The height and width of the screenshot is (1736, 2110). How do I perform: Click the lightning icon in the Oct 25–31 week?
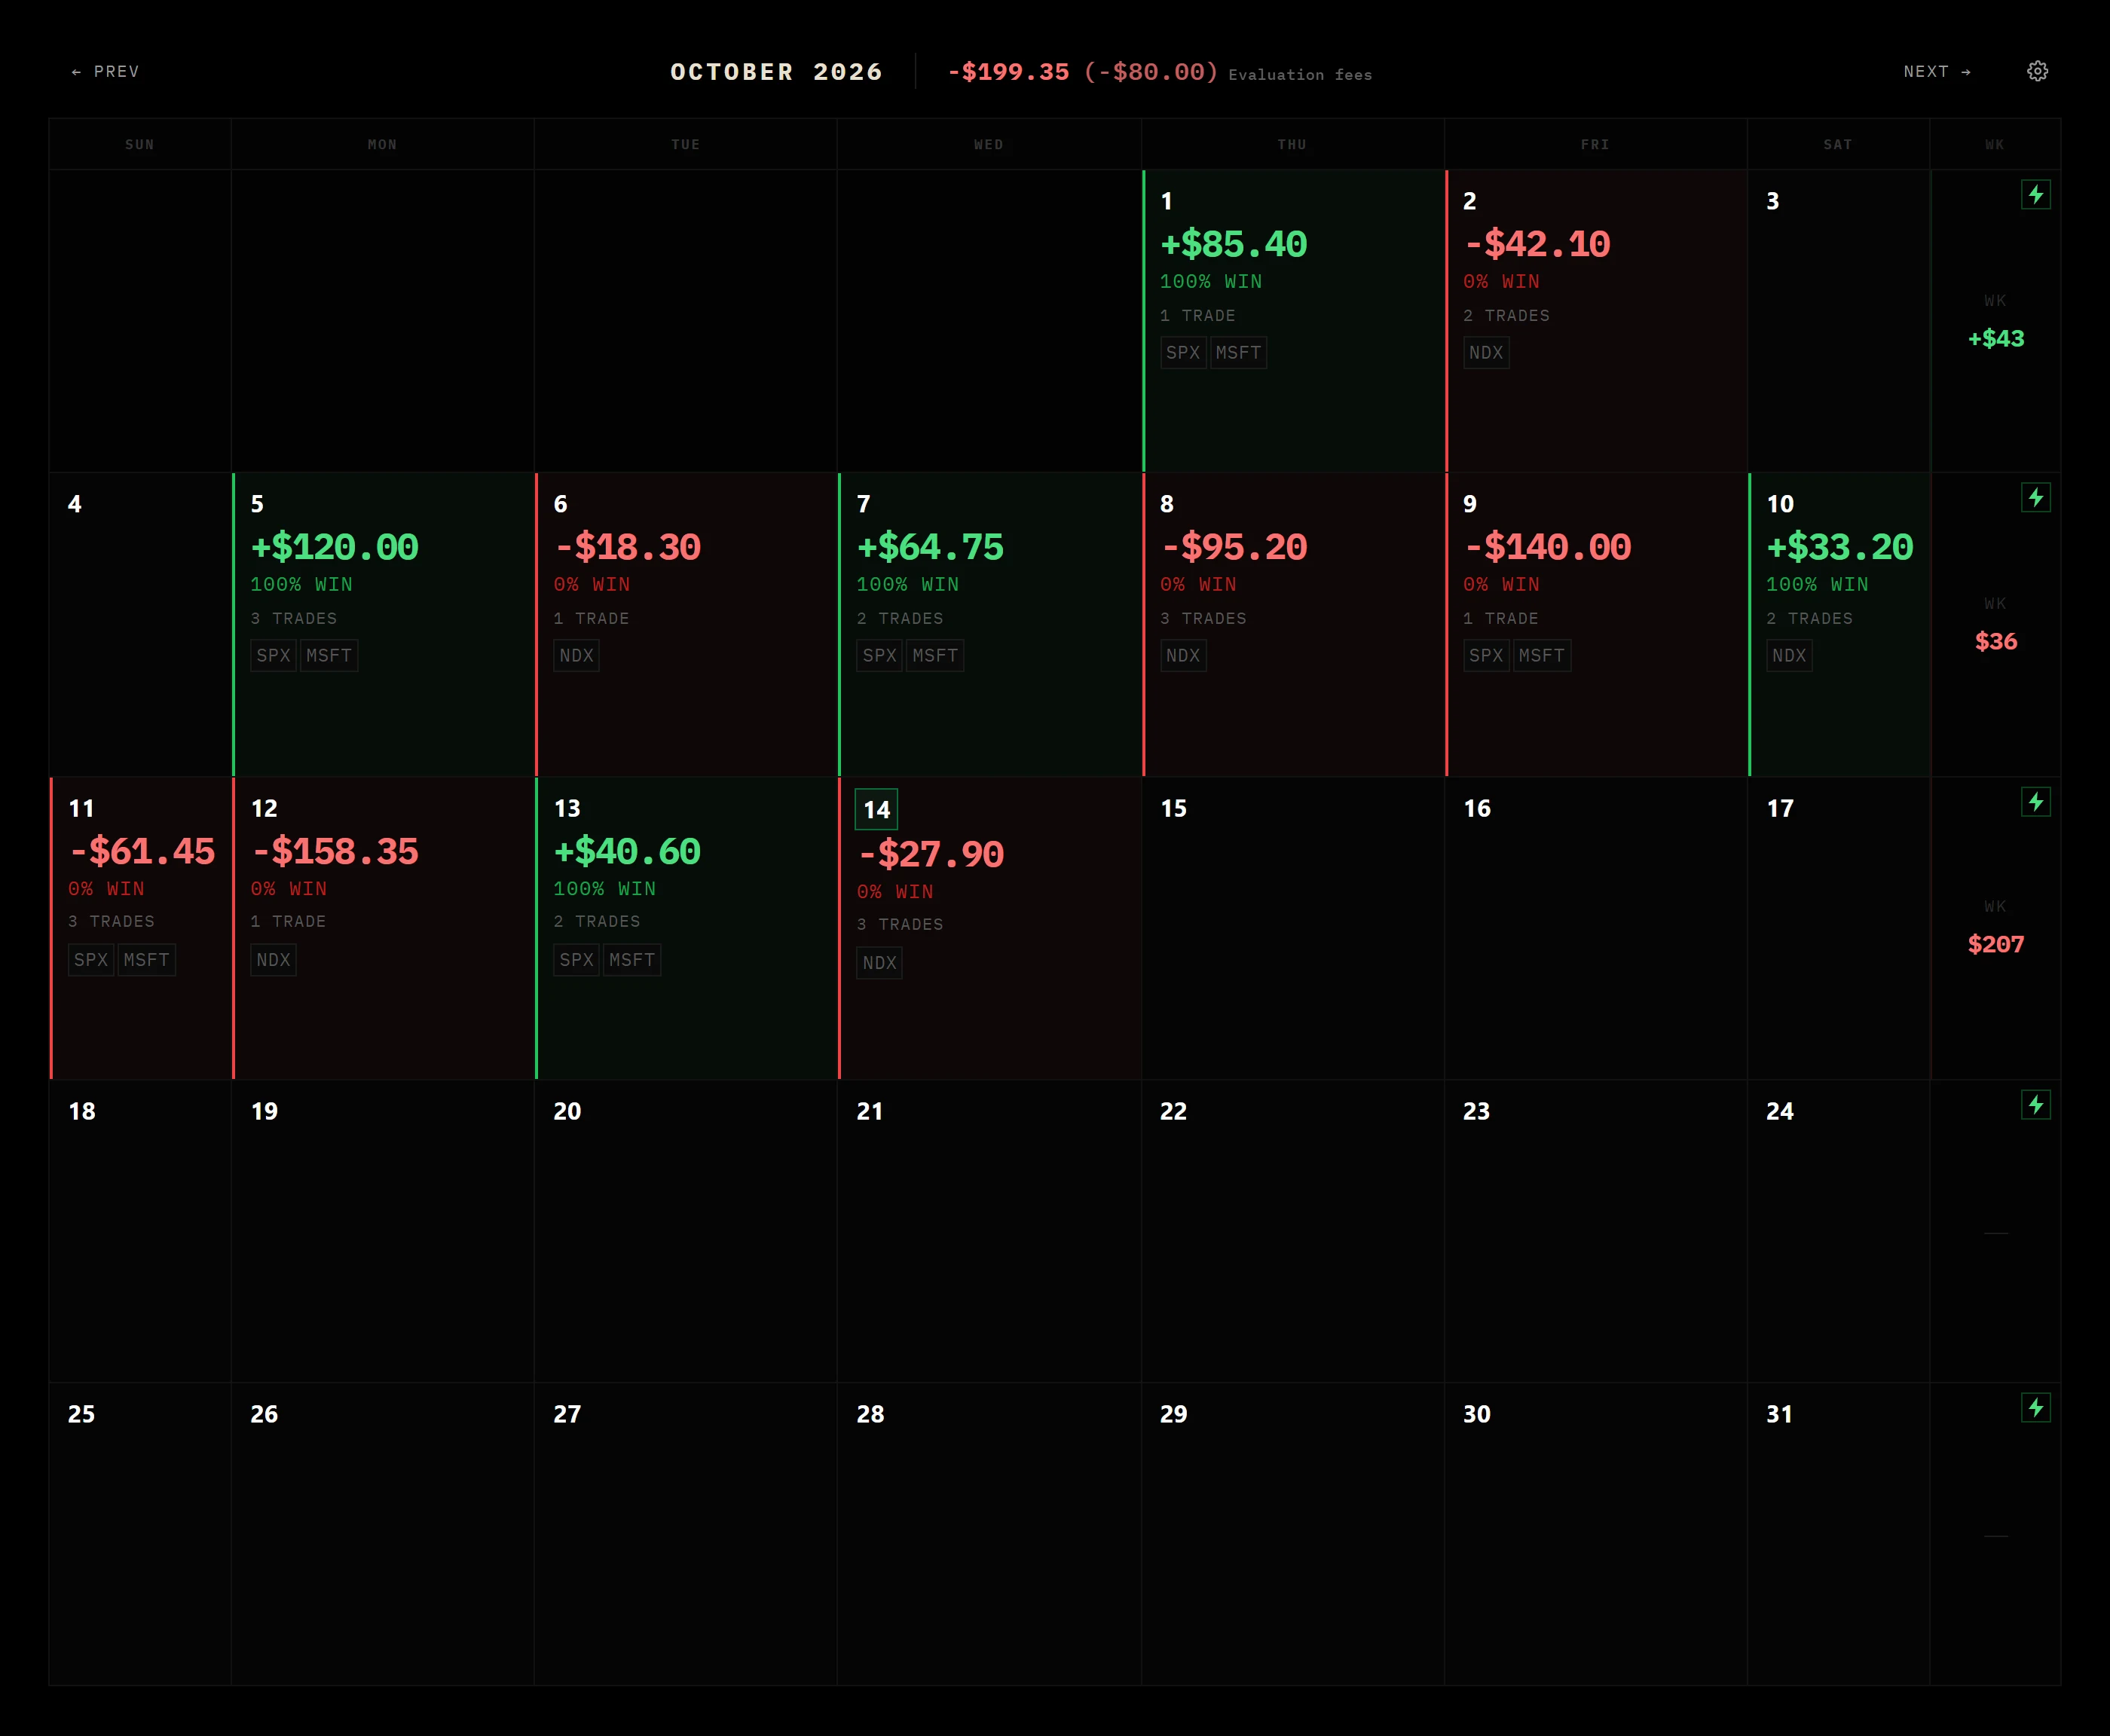pos(2036,1407)
